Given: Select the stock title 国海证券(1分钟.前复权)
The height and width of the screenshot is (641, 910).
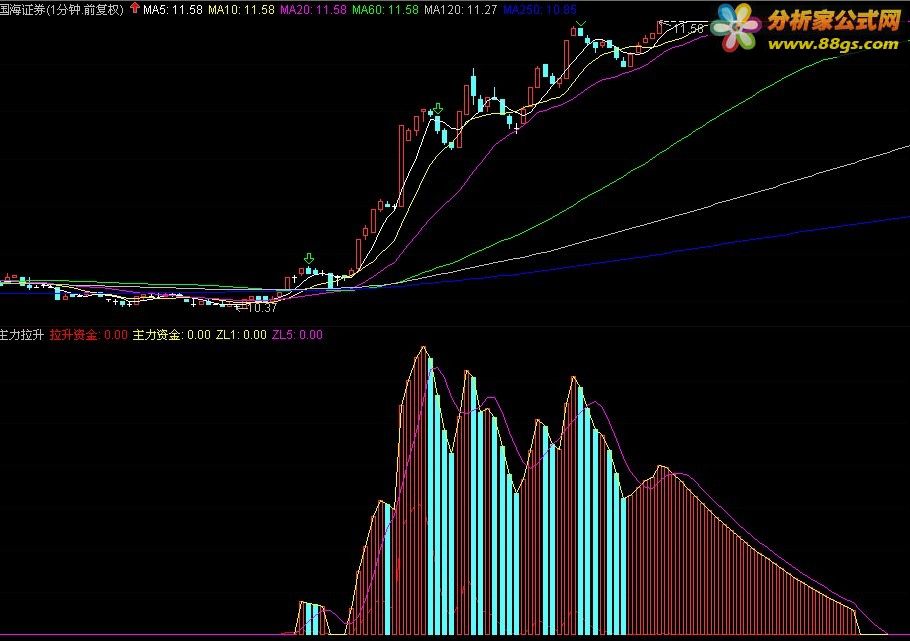Looking at the screenshot, I should click(x=62, y=9).
